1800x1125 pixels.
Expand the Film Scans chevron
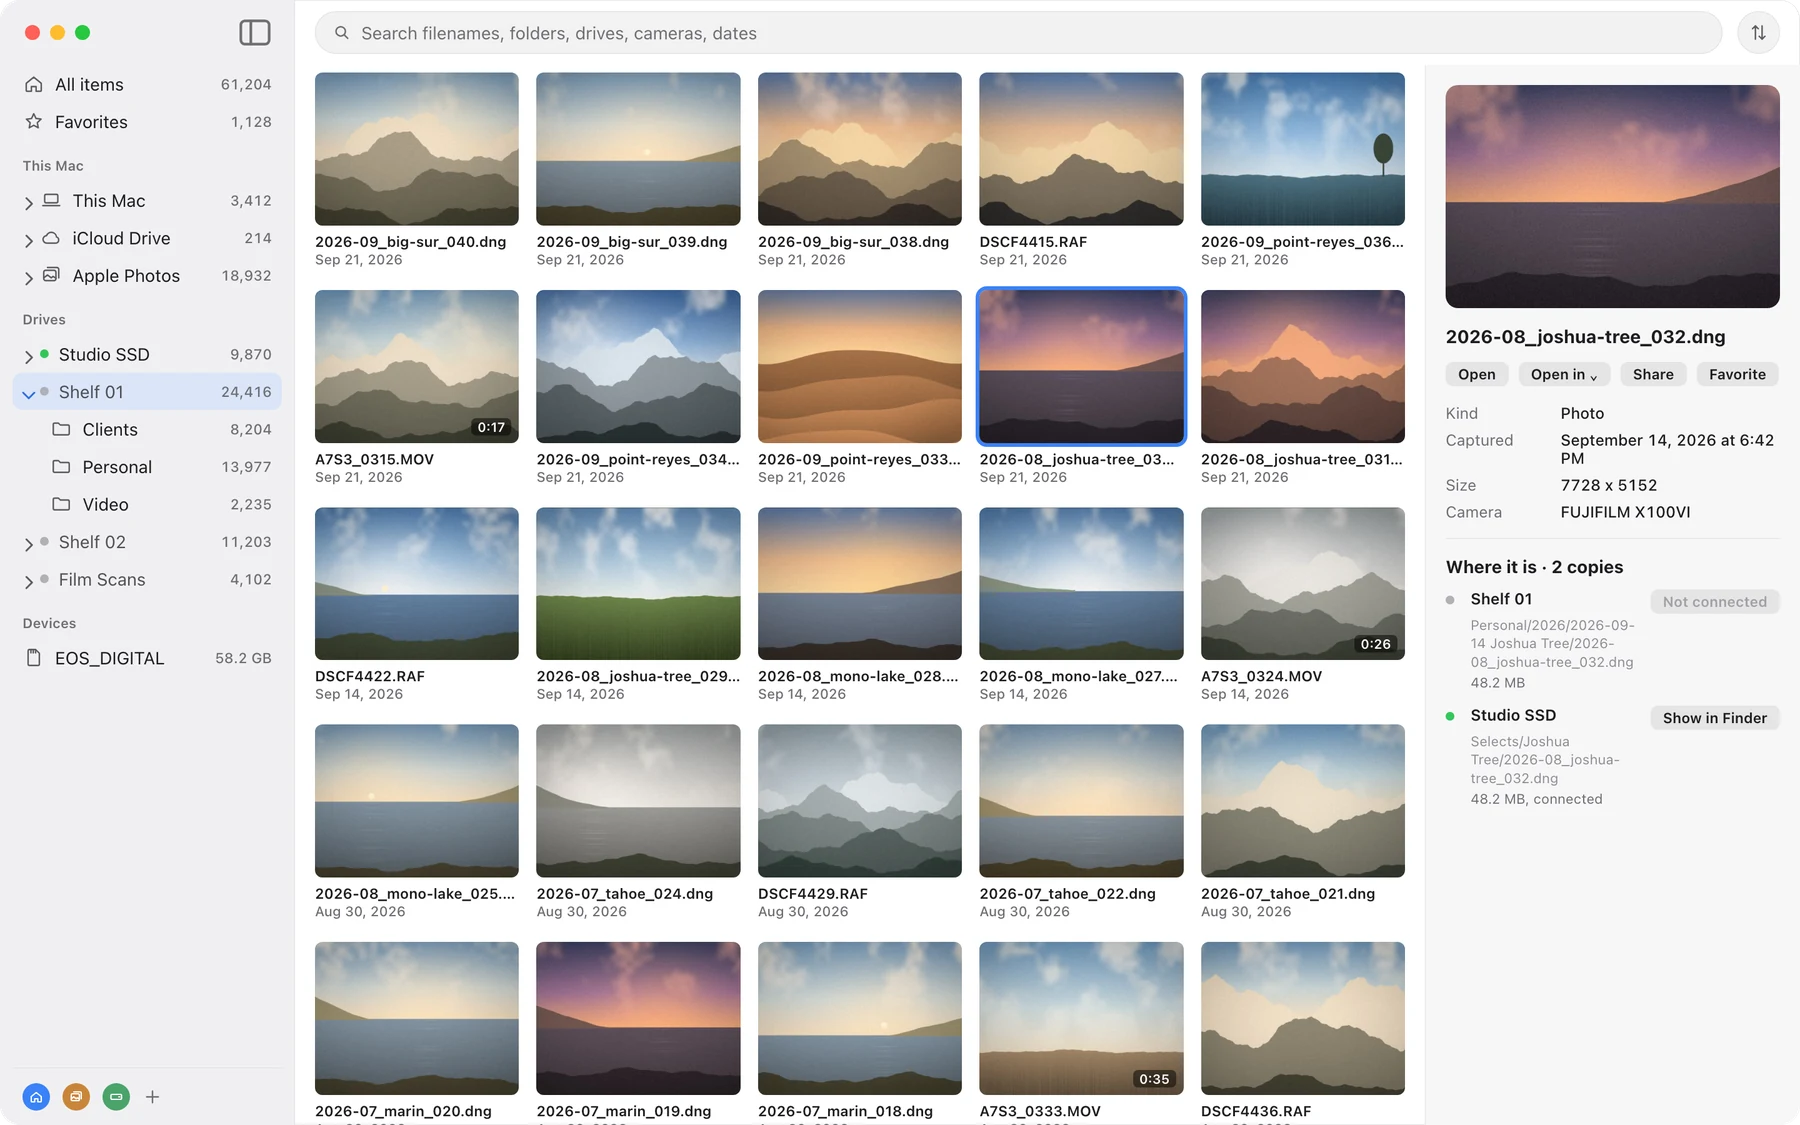tap(29, 581)
